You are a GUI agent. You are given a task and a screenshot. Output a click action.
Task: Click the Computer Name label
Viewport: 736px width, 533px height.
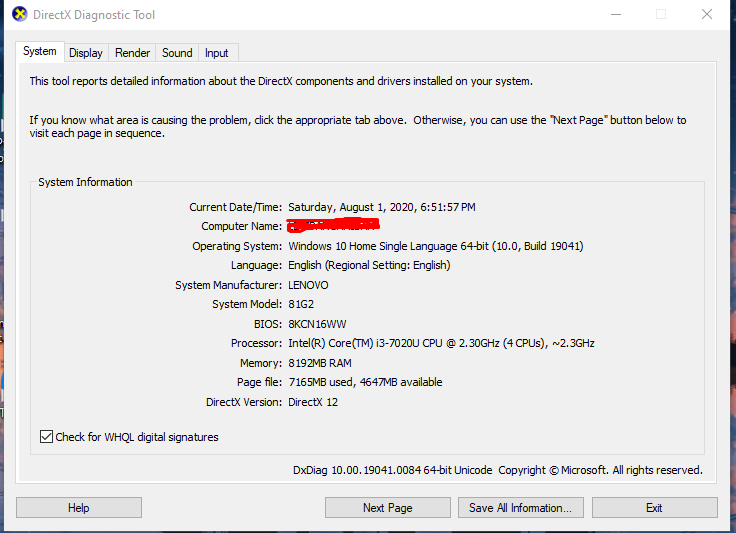tap(242, 226)
